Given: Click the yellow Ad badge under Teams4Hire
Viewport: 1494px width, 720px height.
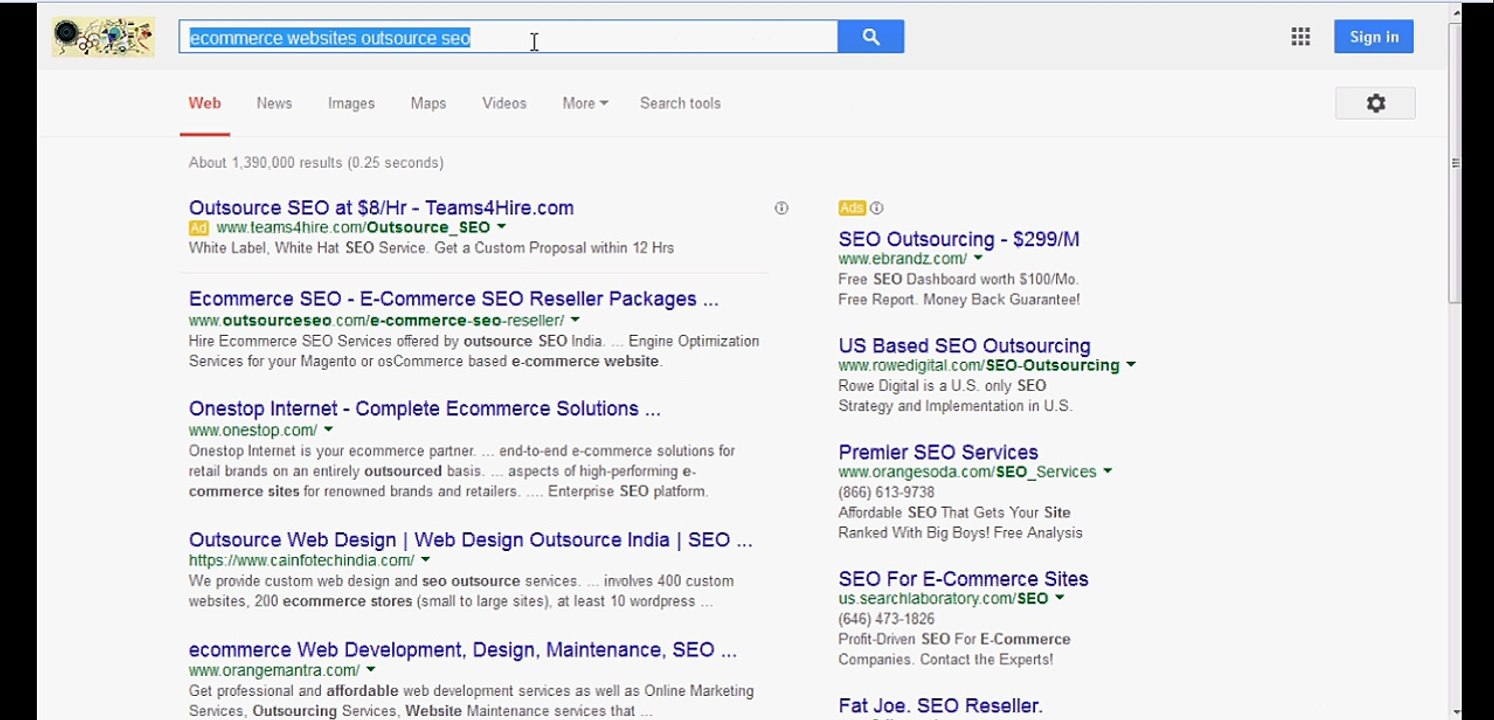Looking at the screenshot, I should pos(199,228).
